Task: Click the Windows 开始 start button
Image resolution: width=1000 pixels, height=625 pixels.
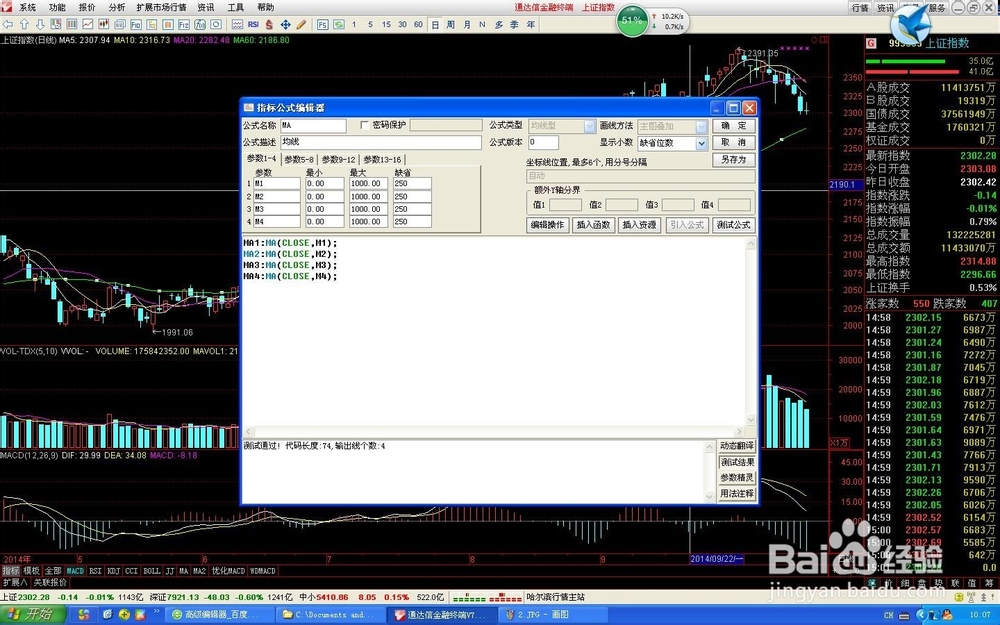Action: [32, 615]
